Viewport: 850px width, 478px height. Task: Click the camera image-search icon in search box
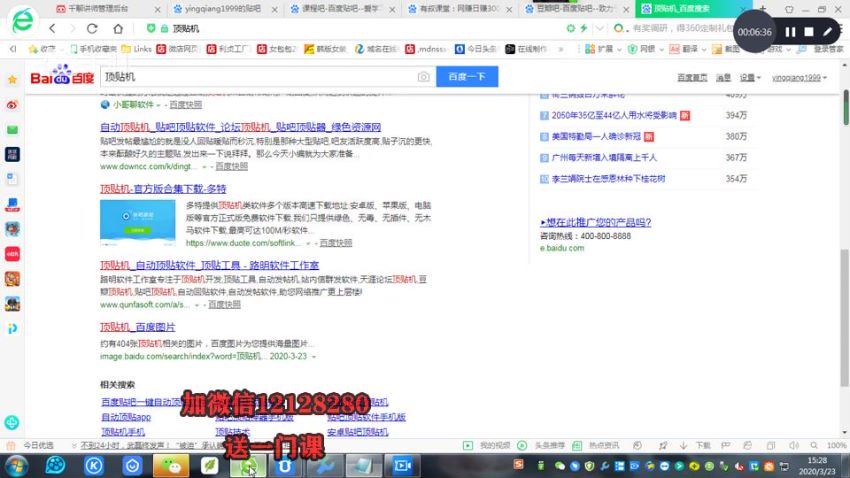click(423, 77)
